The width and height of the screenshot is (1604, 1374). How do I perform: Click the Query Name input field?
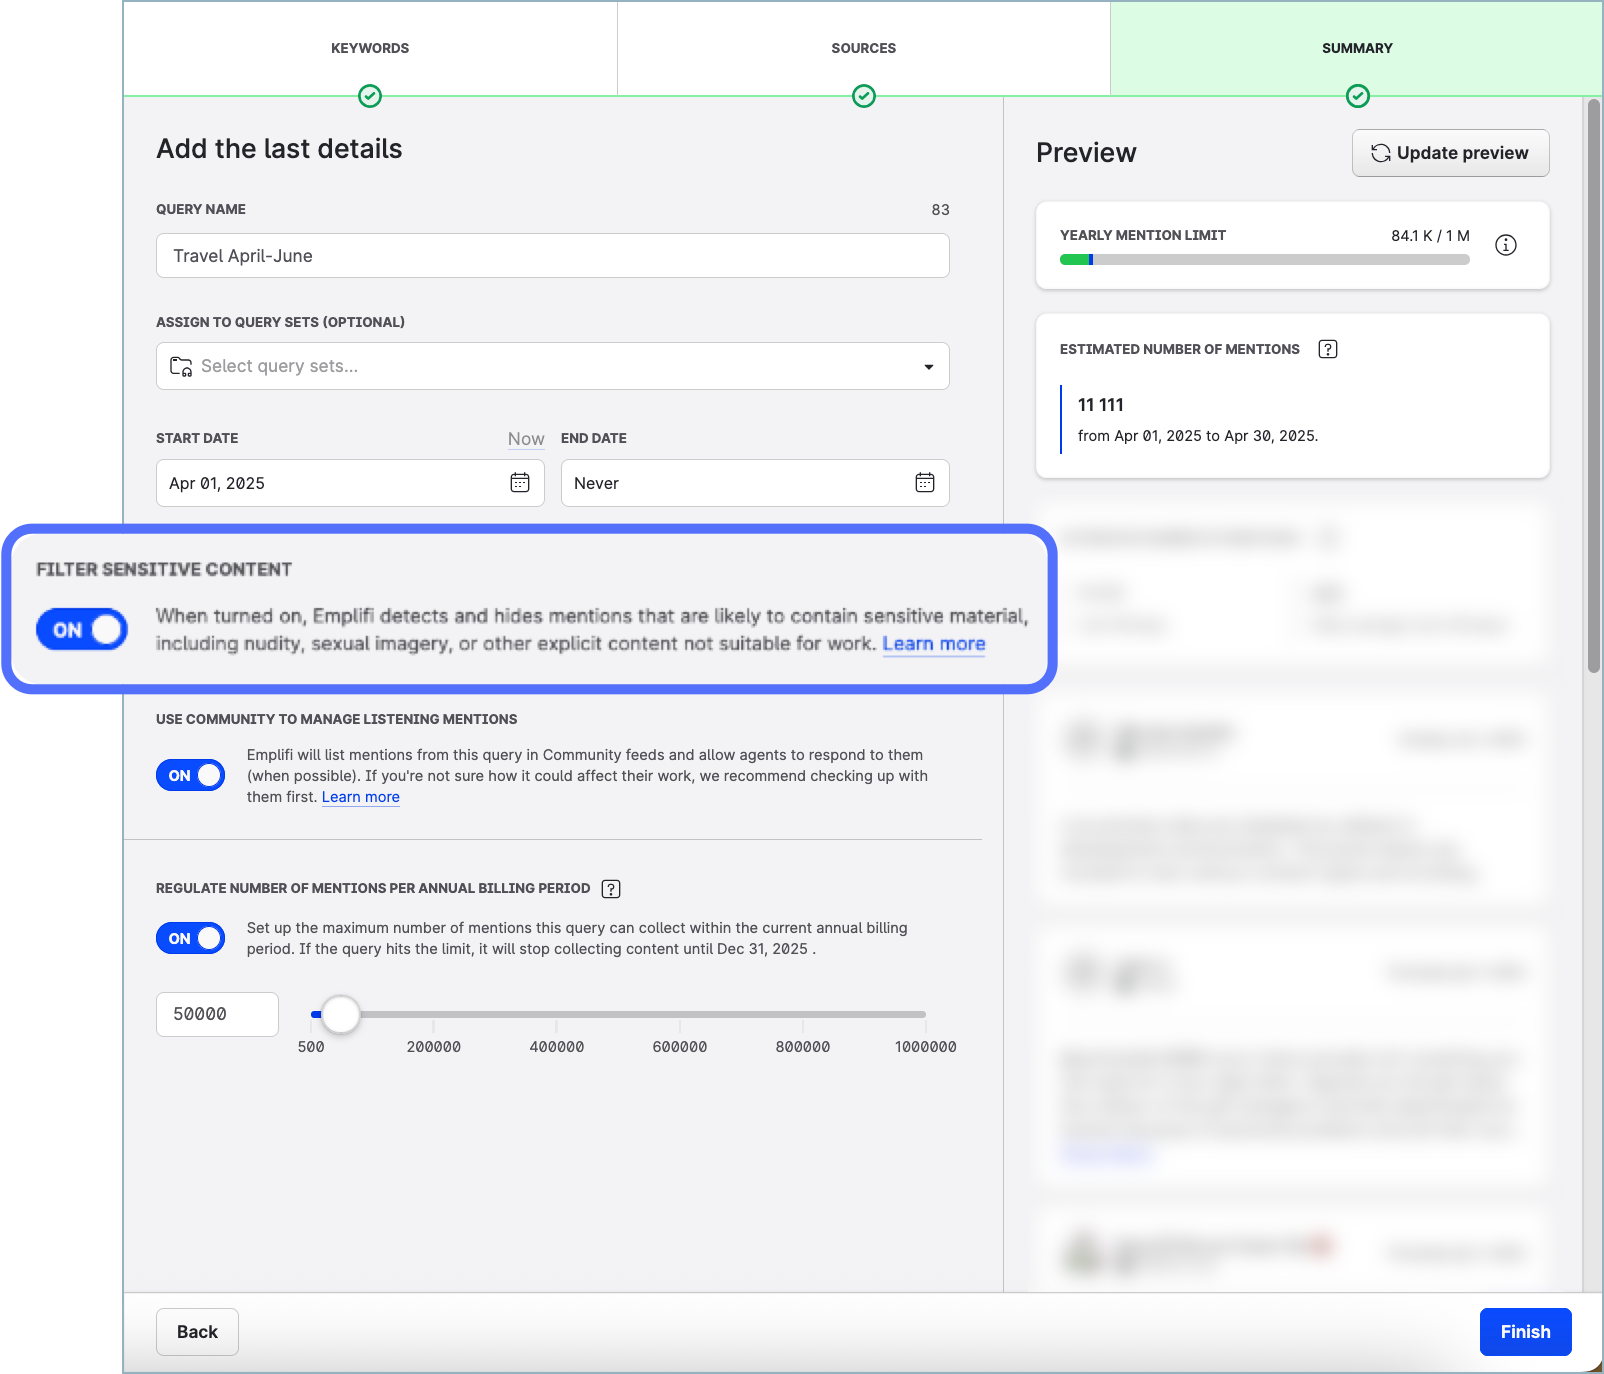pyautogui.click(x=552, y=256)
